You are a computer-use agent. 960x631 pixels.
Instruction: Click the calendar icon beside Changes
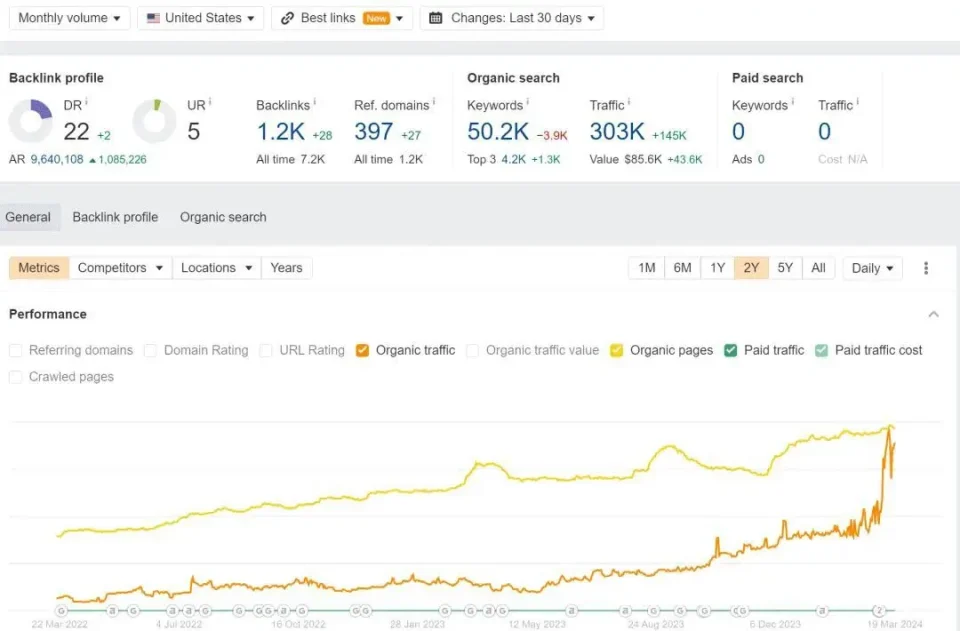435,18
